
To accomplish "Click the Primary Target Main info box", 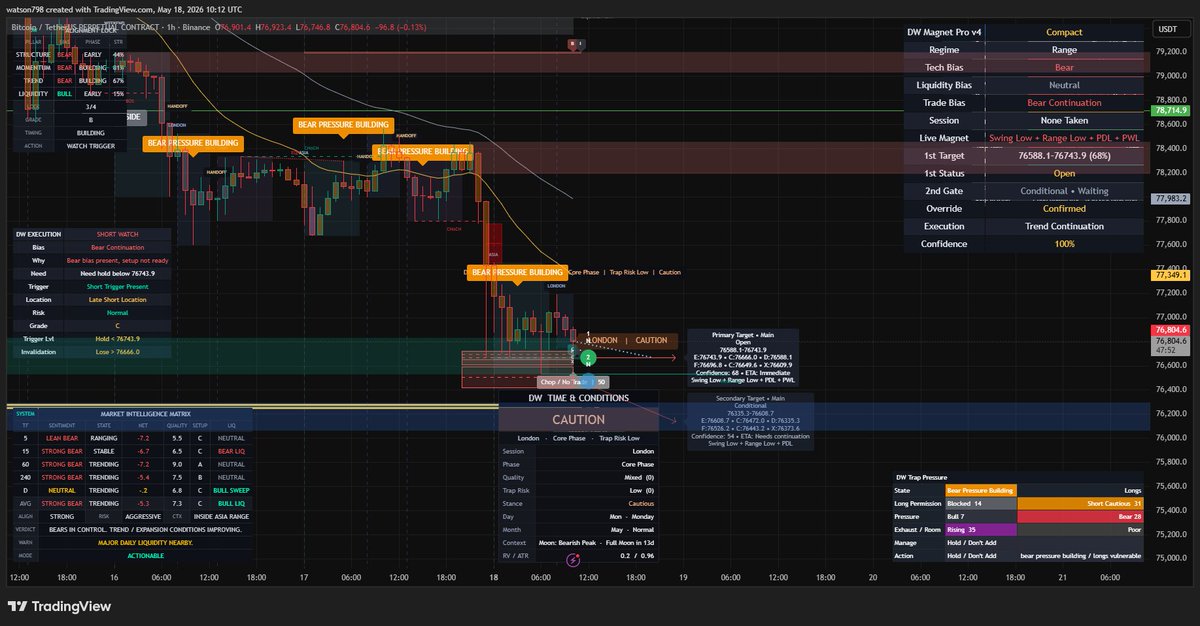I will tap(743, 357).
